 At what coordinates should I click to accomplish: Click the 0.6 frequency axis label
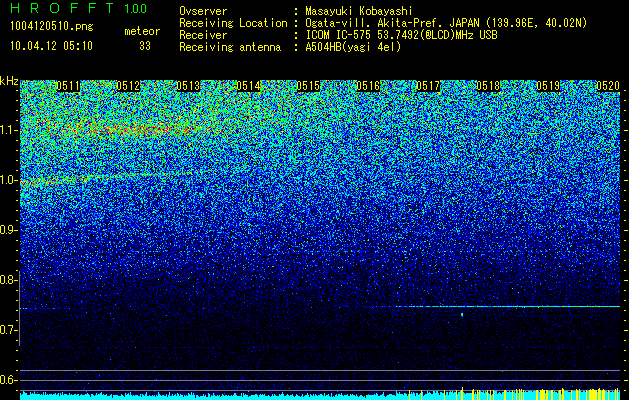[9, 380]
